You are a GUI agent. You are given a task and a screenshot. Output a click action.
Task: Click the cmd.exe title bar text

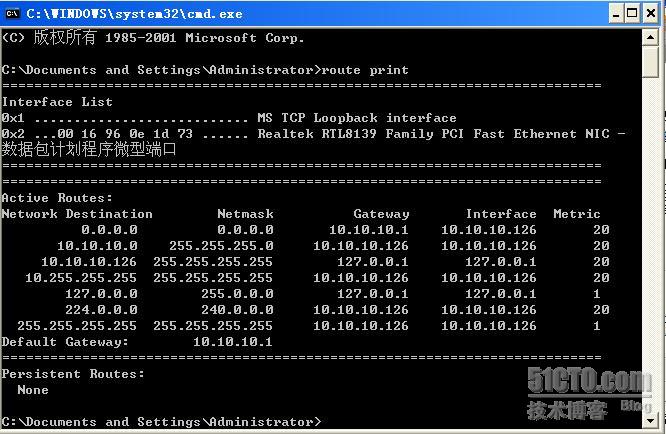[134, 14]
